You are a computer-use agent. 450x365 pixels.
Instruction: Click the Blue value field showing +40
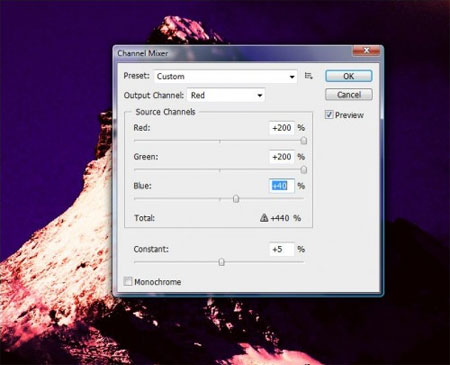coord(282,186)
